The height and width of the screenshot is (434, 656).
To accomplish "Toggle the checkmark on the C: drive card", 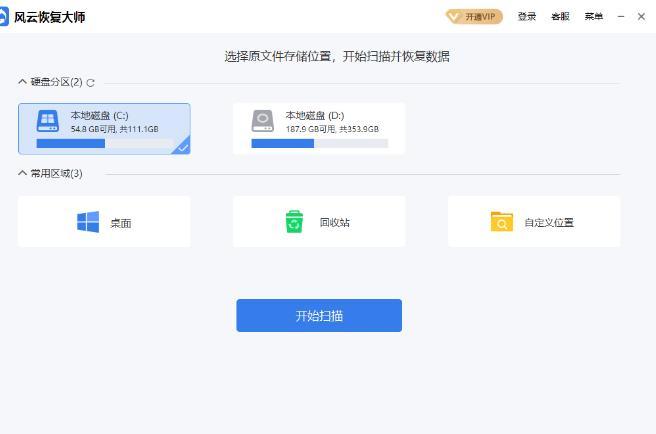I will [183, 147].
